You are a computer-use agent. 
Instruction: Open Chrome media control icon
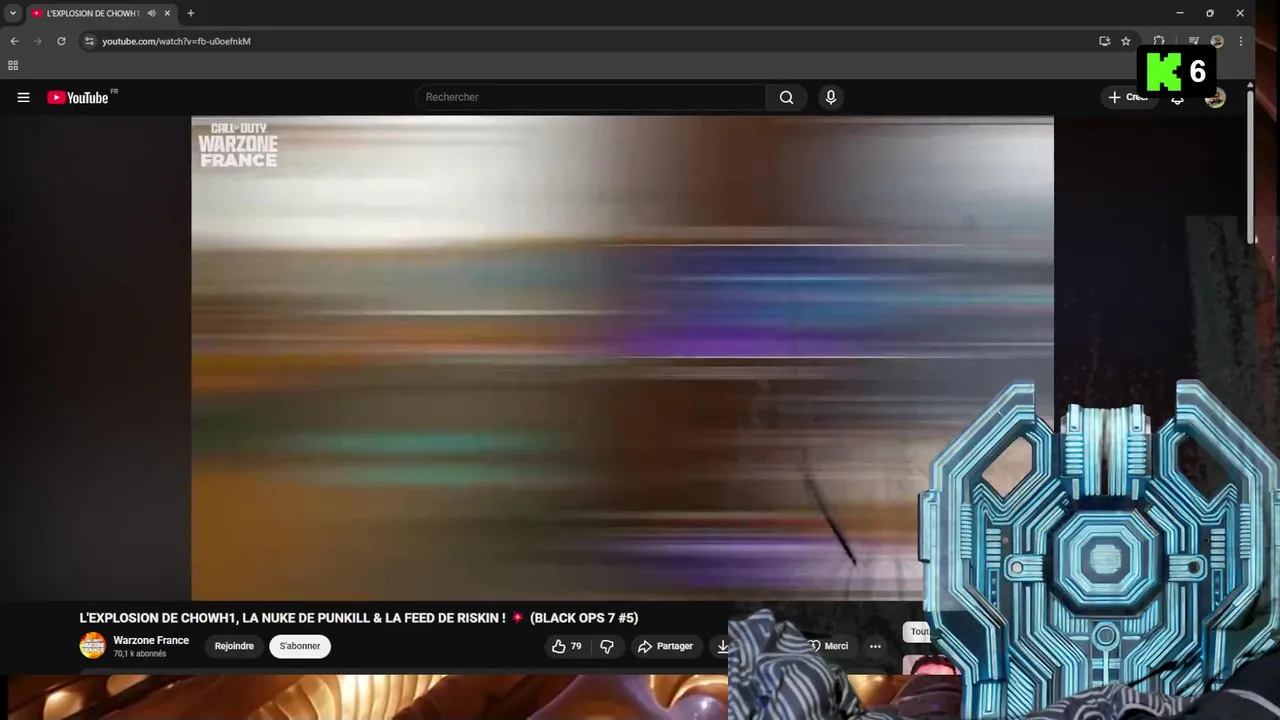pos(1194,41)
